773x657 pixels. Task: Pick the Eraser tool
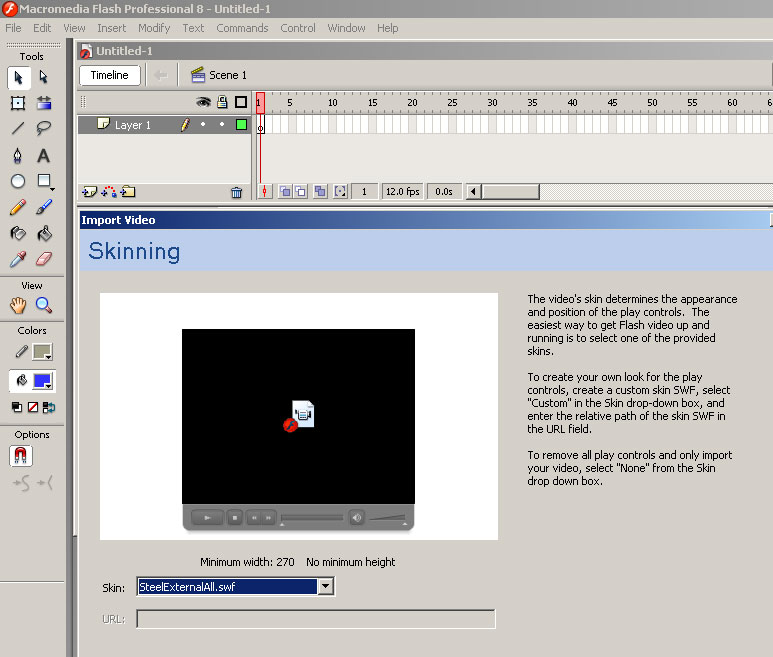coord(43,259)
